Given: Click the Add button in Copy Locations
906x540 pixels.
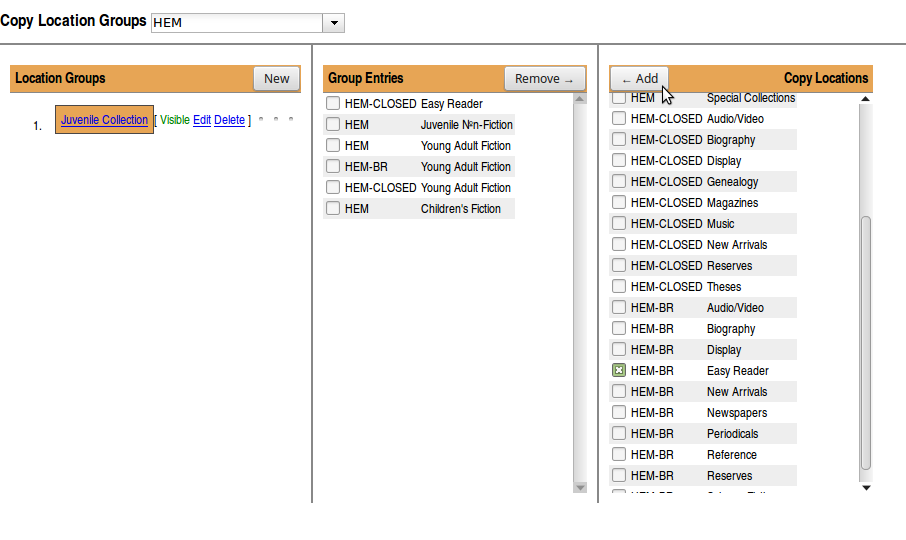Looking at the screenshot, I should pos(640,79).
